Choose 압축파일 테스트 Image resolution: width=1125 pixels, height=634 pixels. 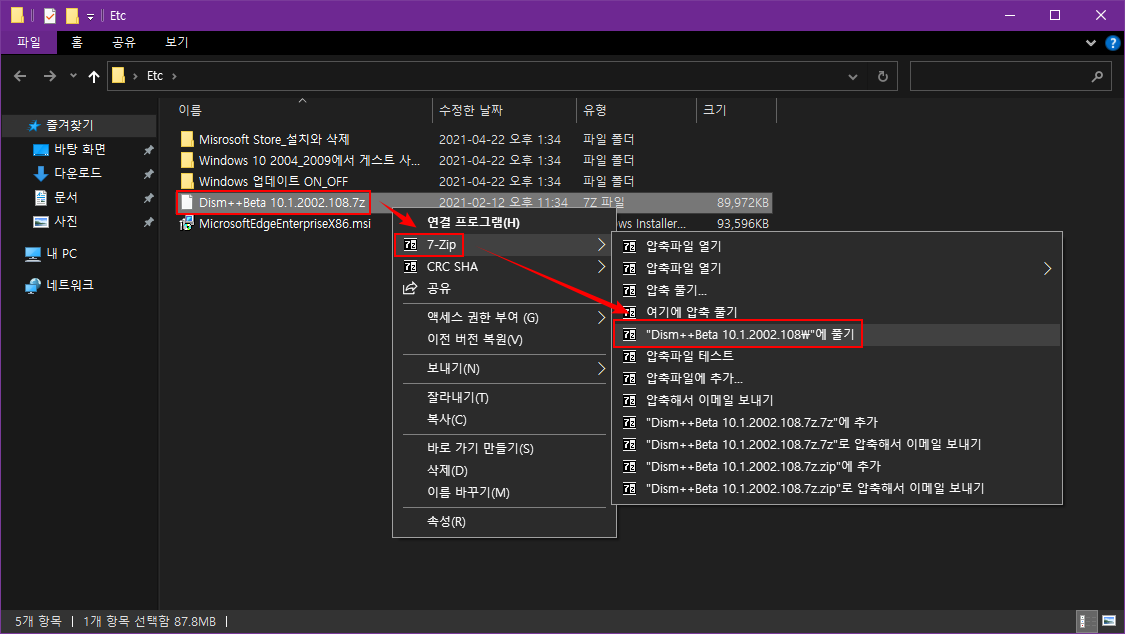pos(837,356)
